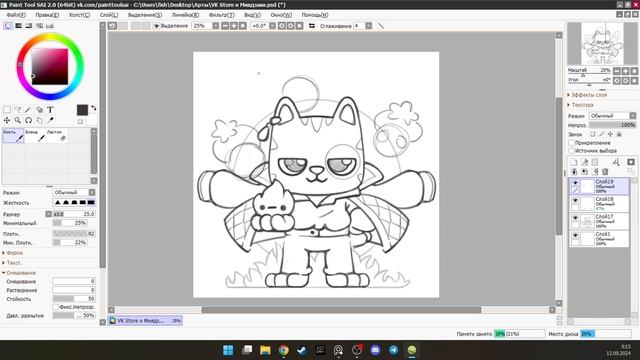Viewport: 640px width, 360px height.
Task: Open the Файл menu
Action: pyautogui.click(x=16, y=15)
